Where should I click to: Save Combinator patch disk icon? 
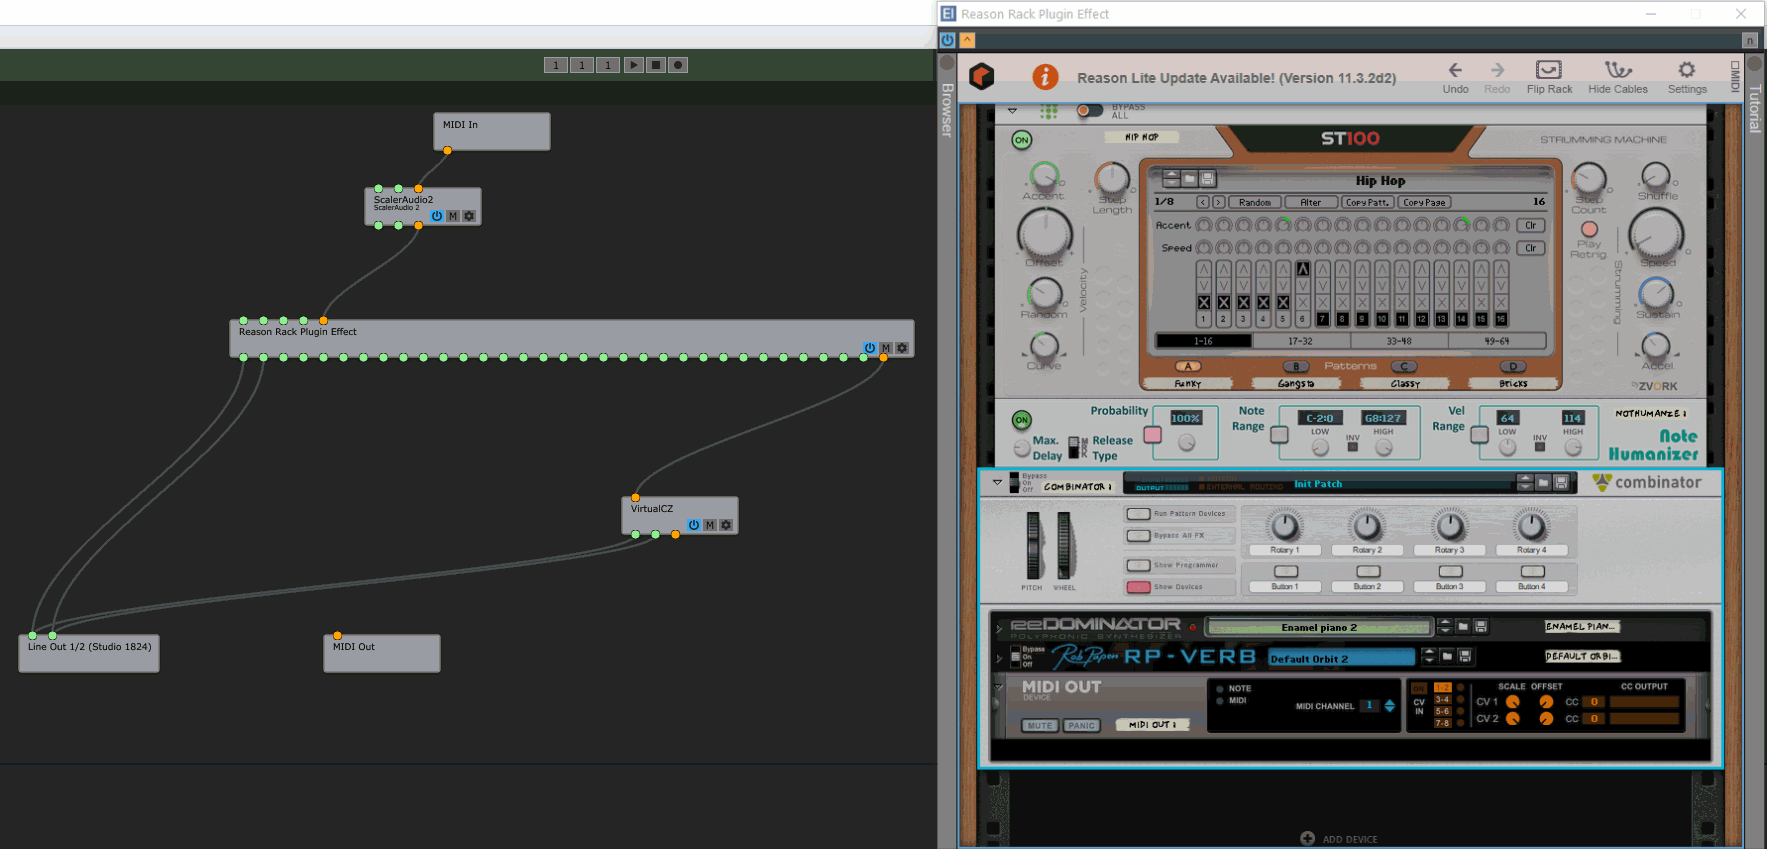pos(1561,483)
